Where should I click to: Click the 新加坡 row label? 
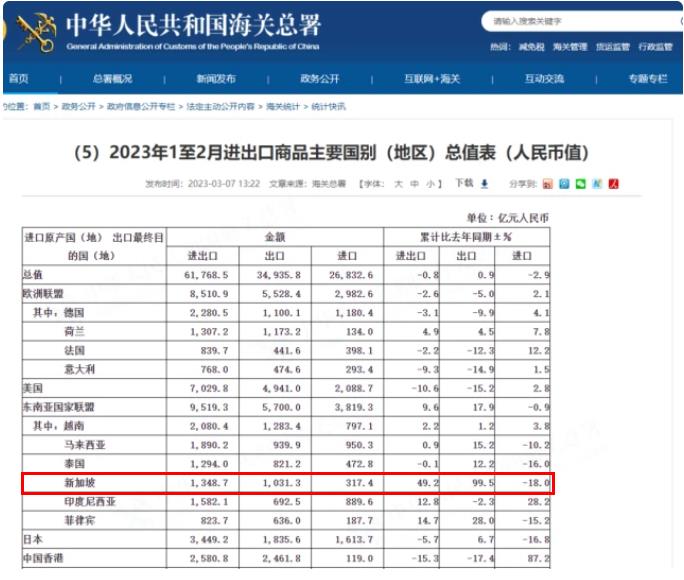tap(79, 483)
